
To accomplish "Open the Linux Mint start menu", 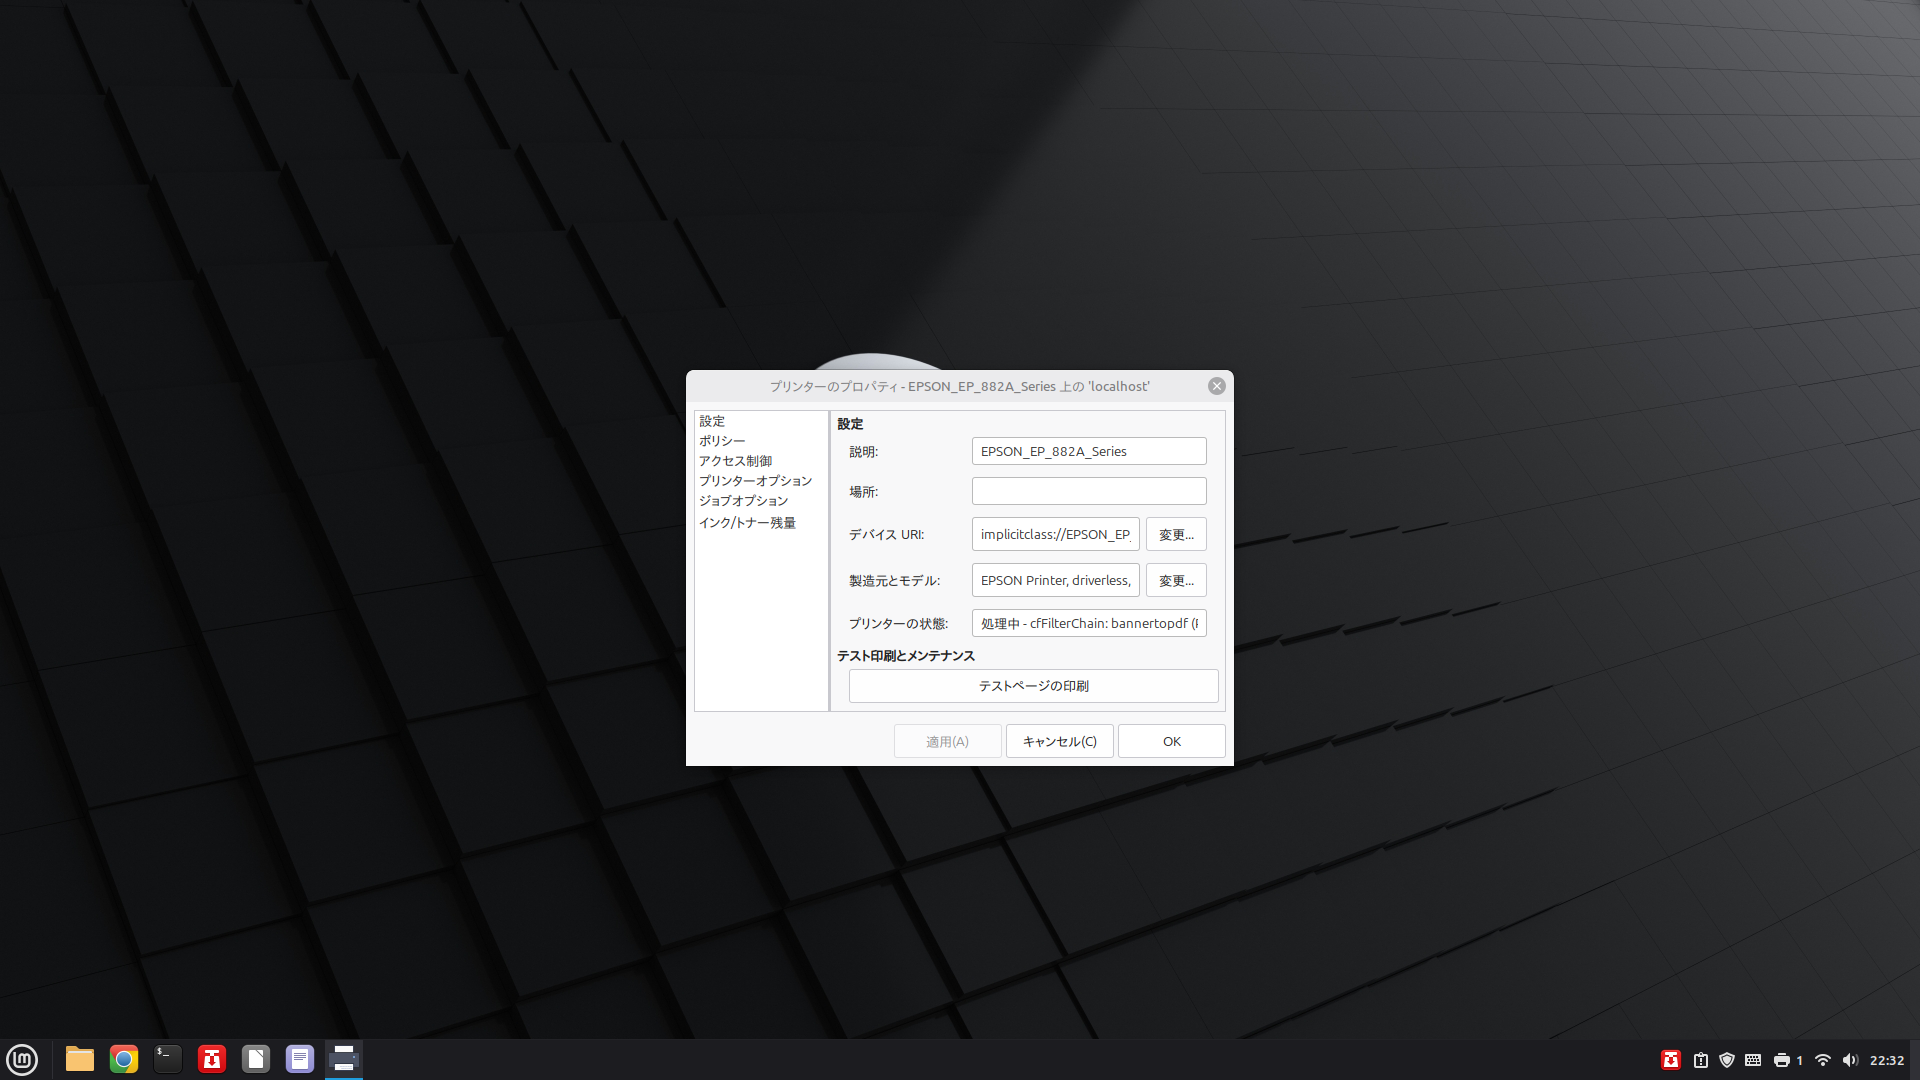I will (x=22, y=1059).
